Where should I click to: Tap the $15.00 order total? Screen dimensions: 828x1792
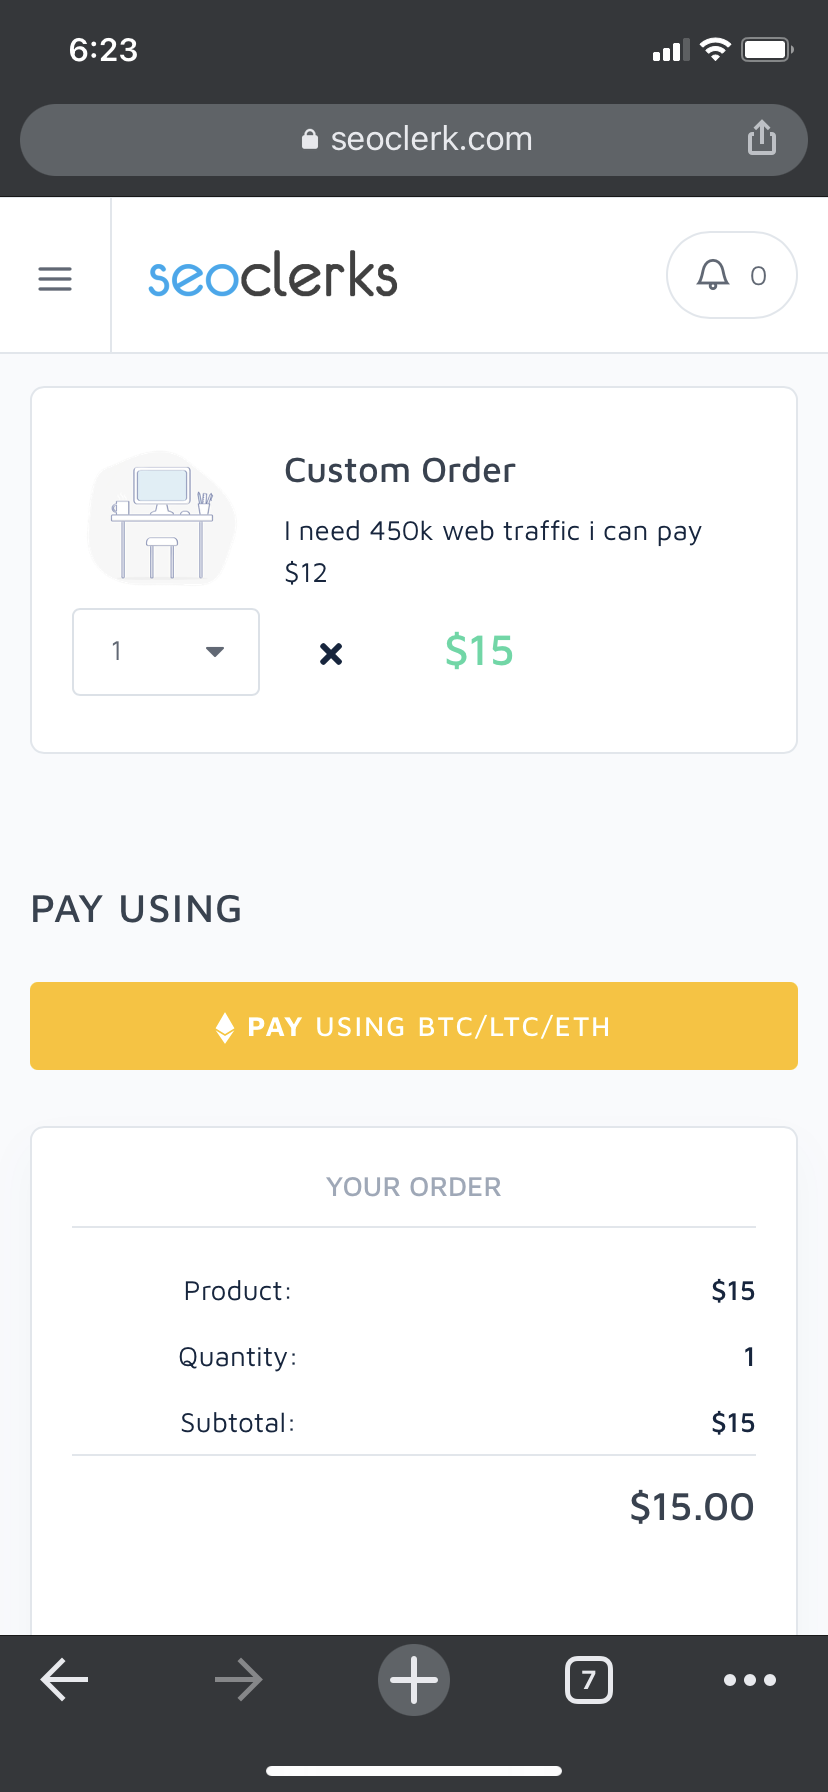click(x=692, y=1506)
